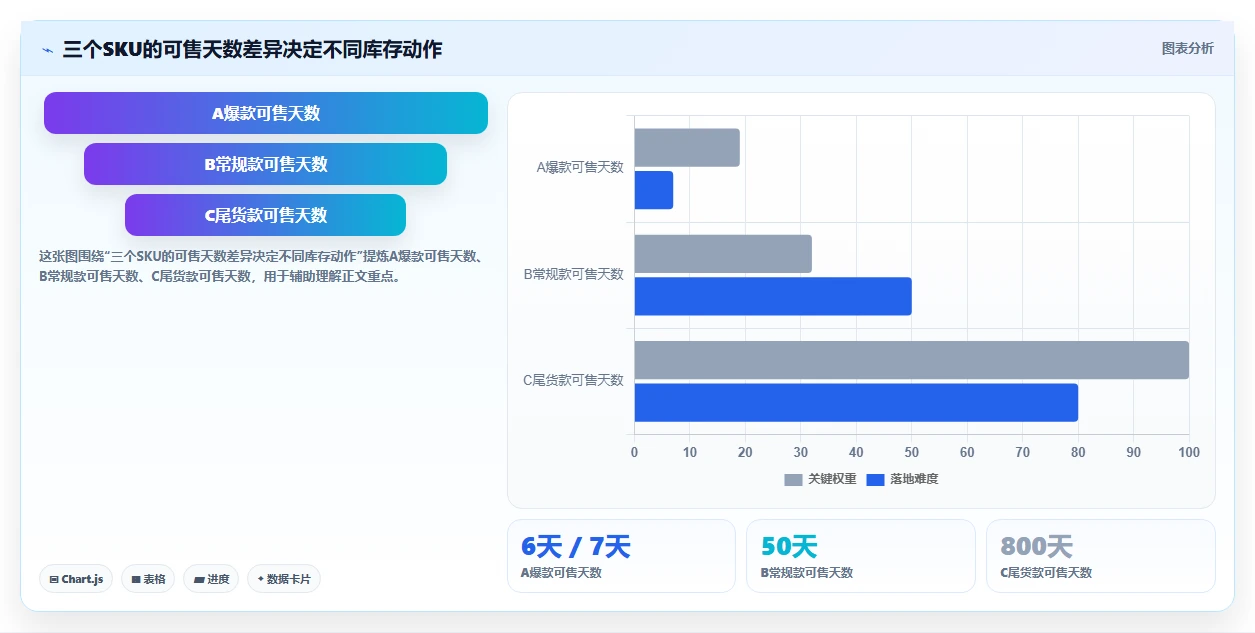This screenshot has width=1255, height=633.
Task: Click the y-axis label C尾货款可售天数
Action: point(574,380)
